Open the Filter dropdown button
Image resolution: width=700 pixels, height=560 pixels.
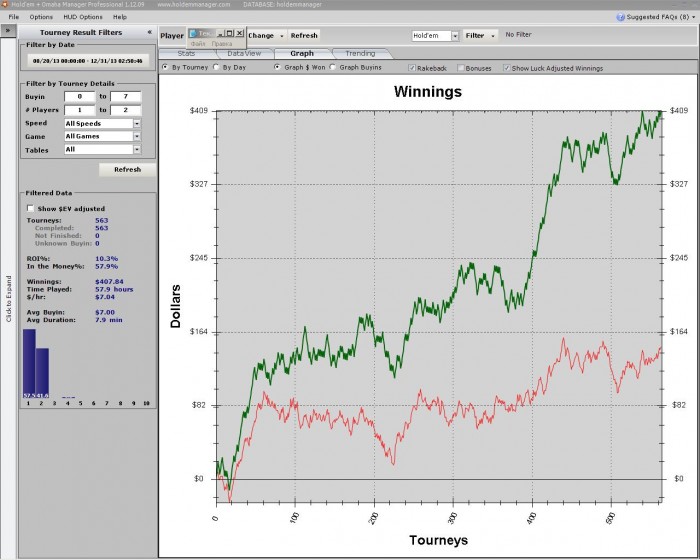click(x=480, y=35)
